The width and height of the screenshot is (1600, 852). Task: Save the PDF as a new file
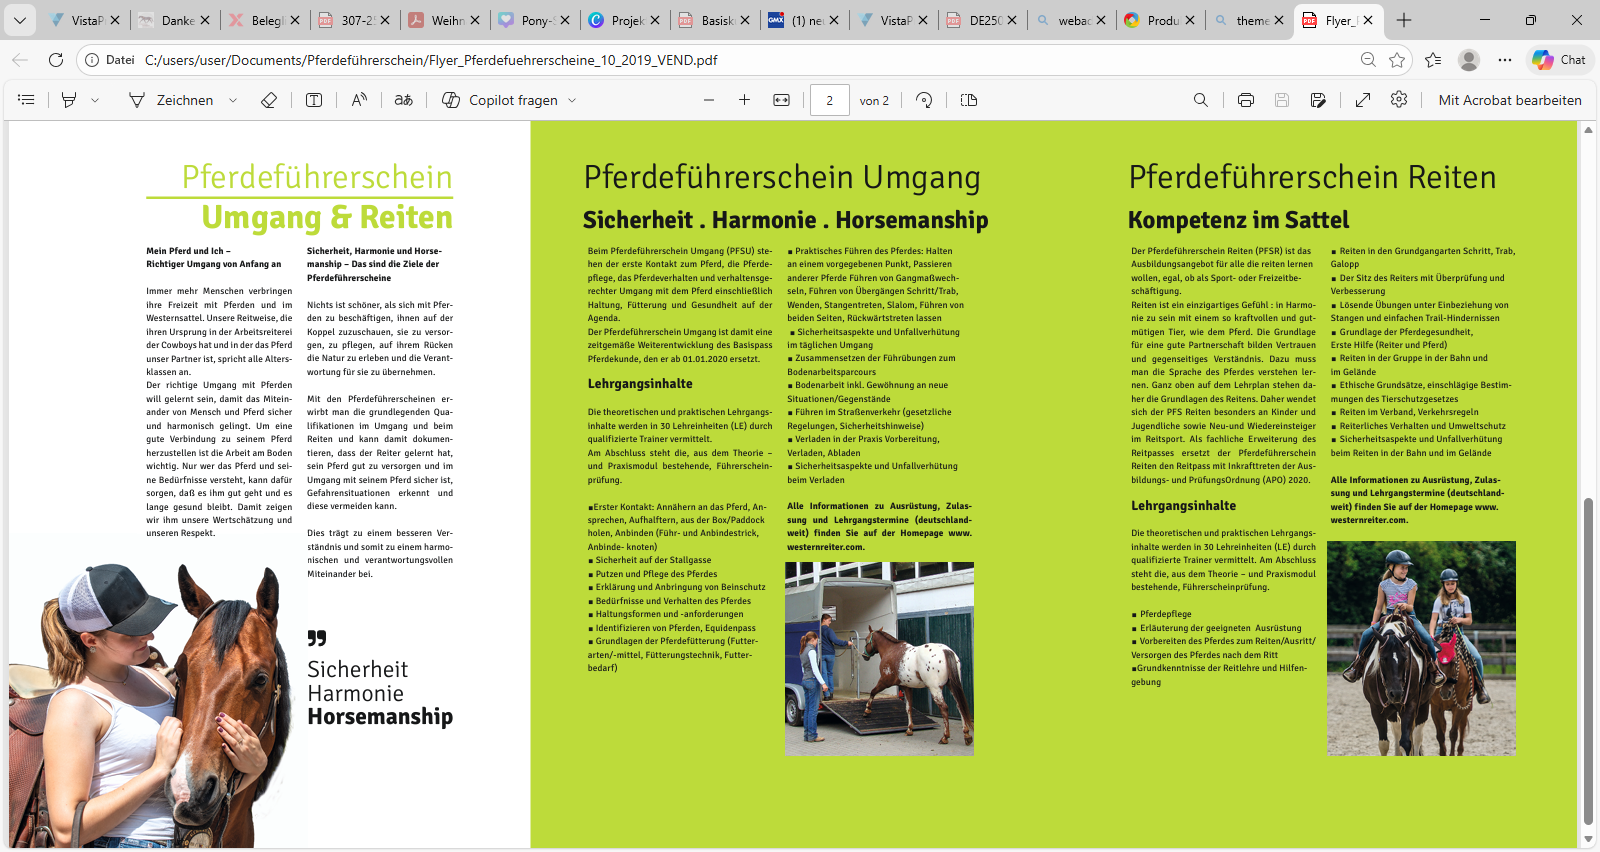pyautogui.click(x=1318, y=100)
